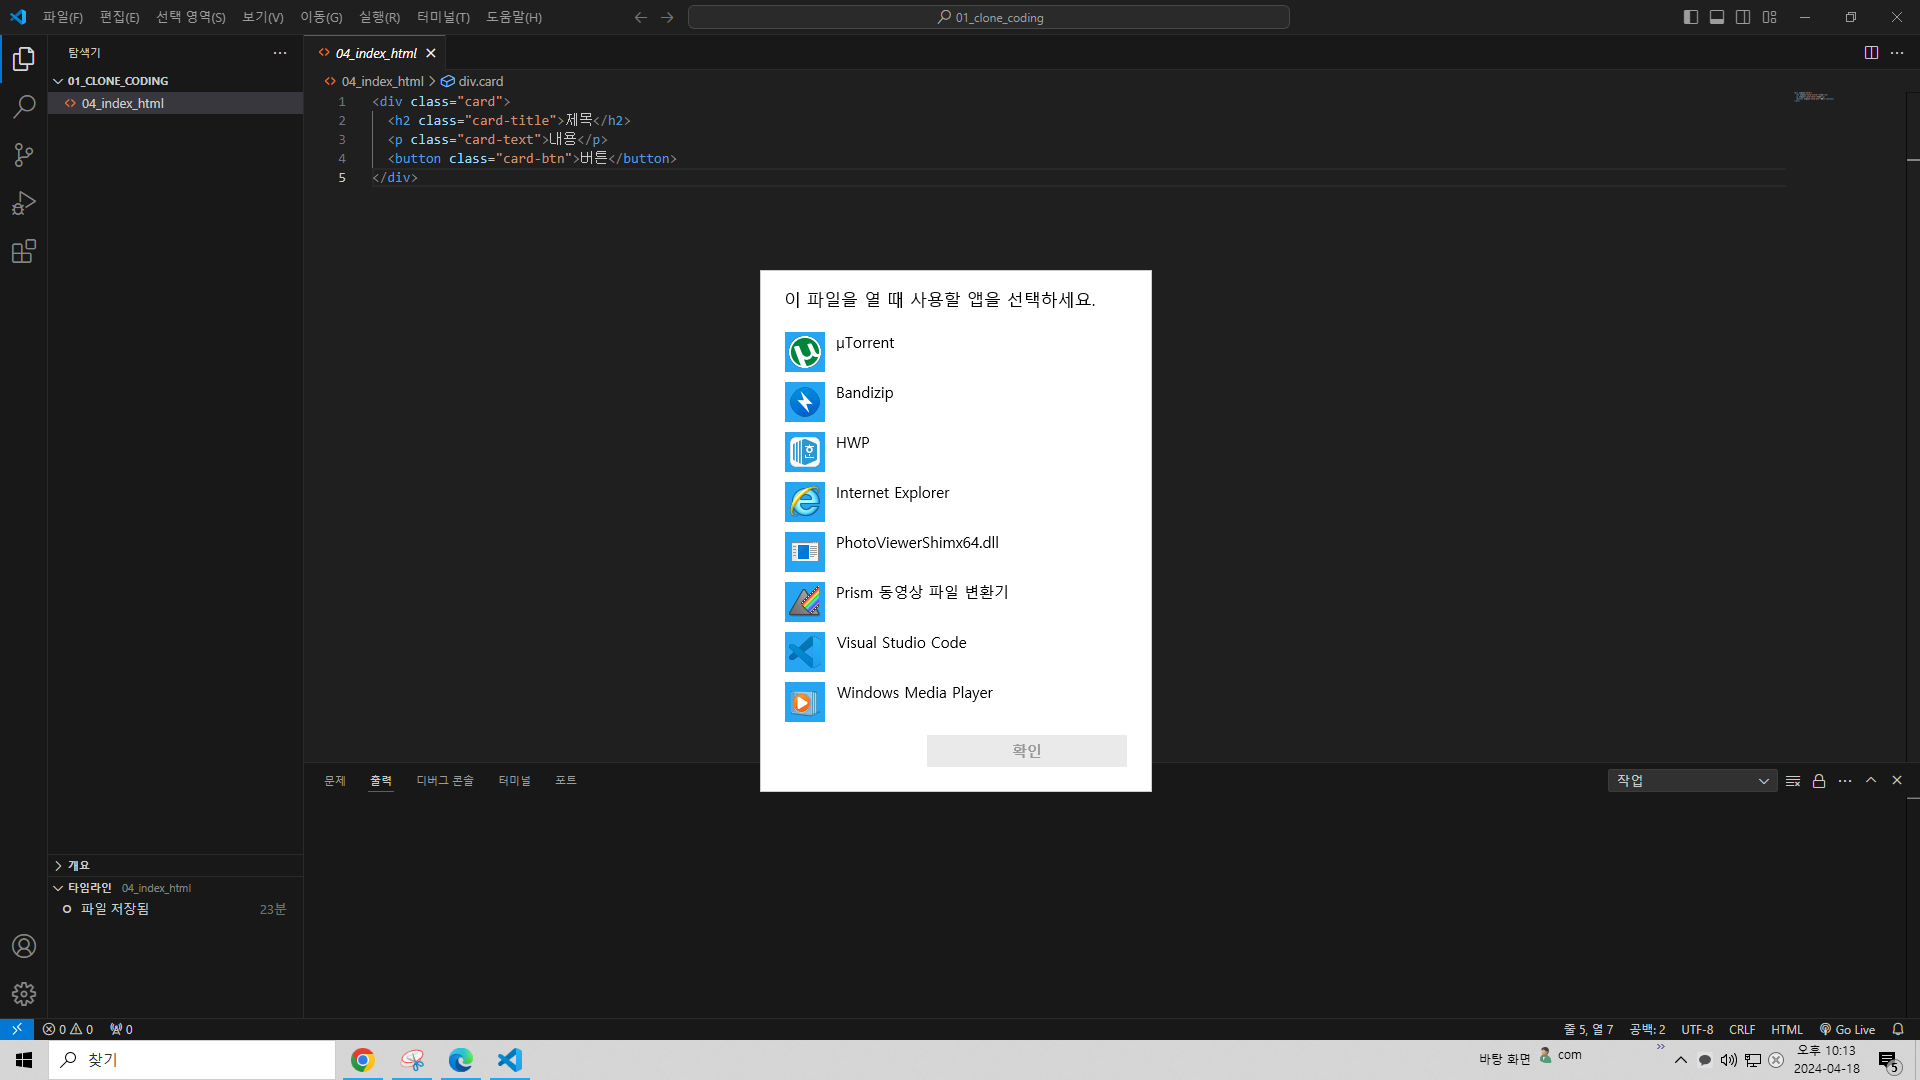Open the Manage gear settings icon
Screen dimensions: 1920x1080
[24, 994]
